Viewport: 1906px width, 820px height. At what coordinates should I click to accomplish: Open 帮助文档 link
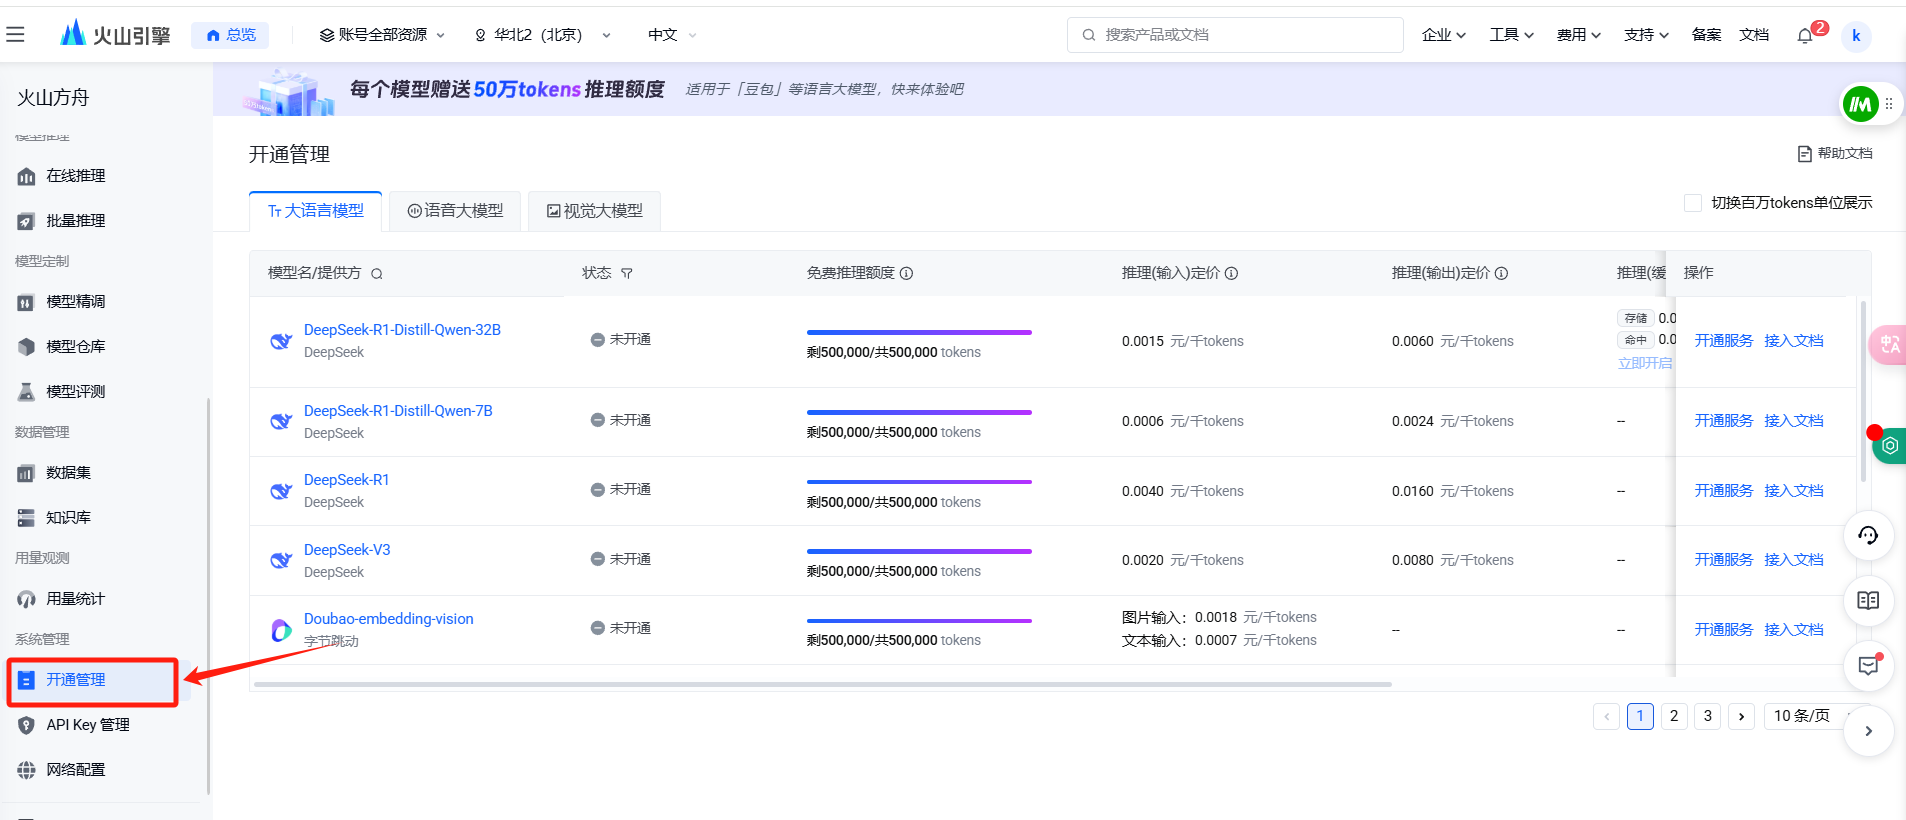(1835, 153)
